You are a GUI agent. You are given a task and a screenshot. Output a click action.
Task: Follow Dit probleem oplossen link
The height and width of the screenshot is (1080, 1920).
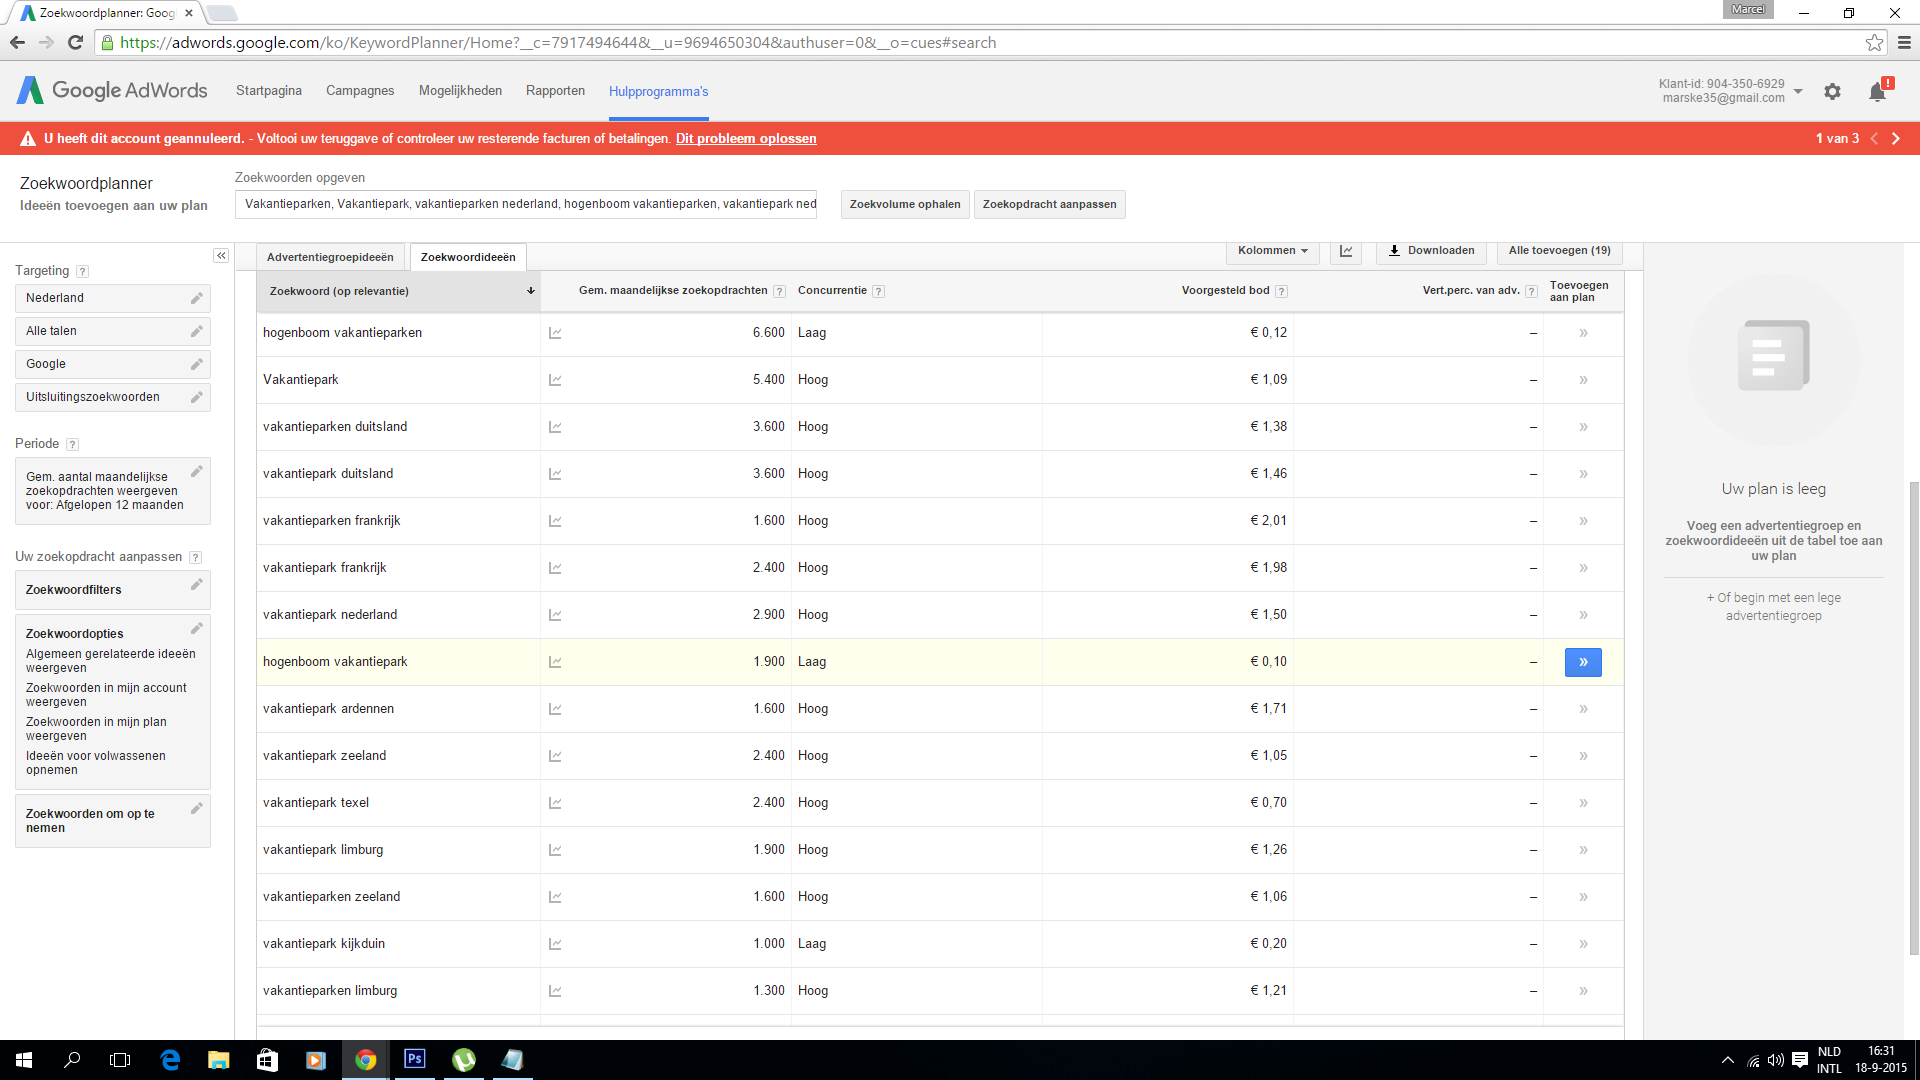click(x=746, y=138)
